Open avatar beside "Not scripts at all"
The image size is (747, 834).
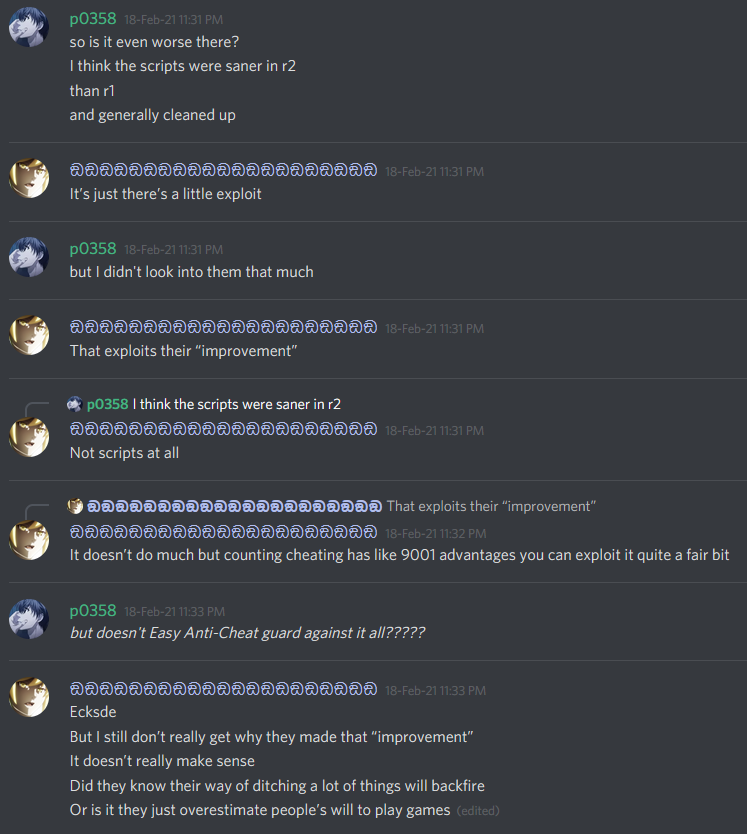[29, 437]
